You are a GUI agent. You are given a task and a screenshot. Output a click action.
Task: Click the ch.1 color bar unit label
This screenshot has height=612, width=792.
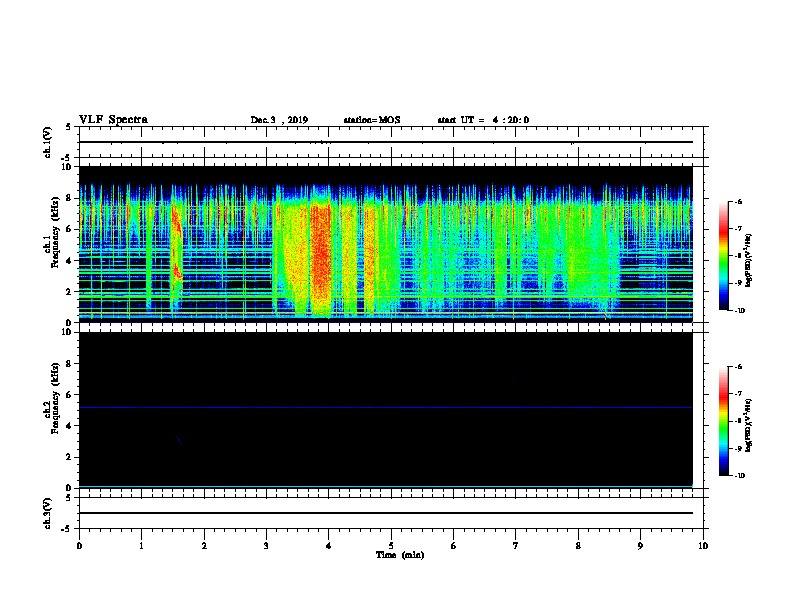point(749,261)
